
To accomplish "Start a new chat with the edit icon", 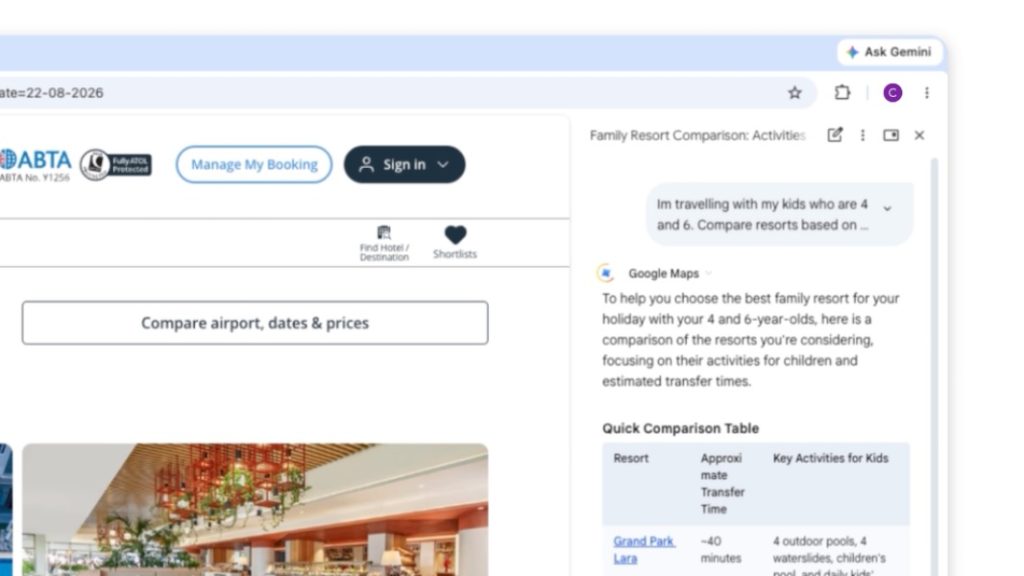I will coord(835,135).
